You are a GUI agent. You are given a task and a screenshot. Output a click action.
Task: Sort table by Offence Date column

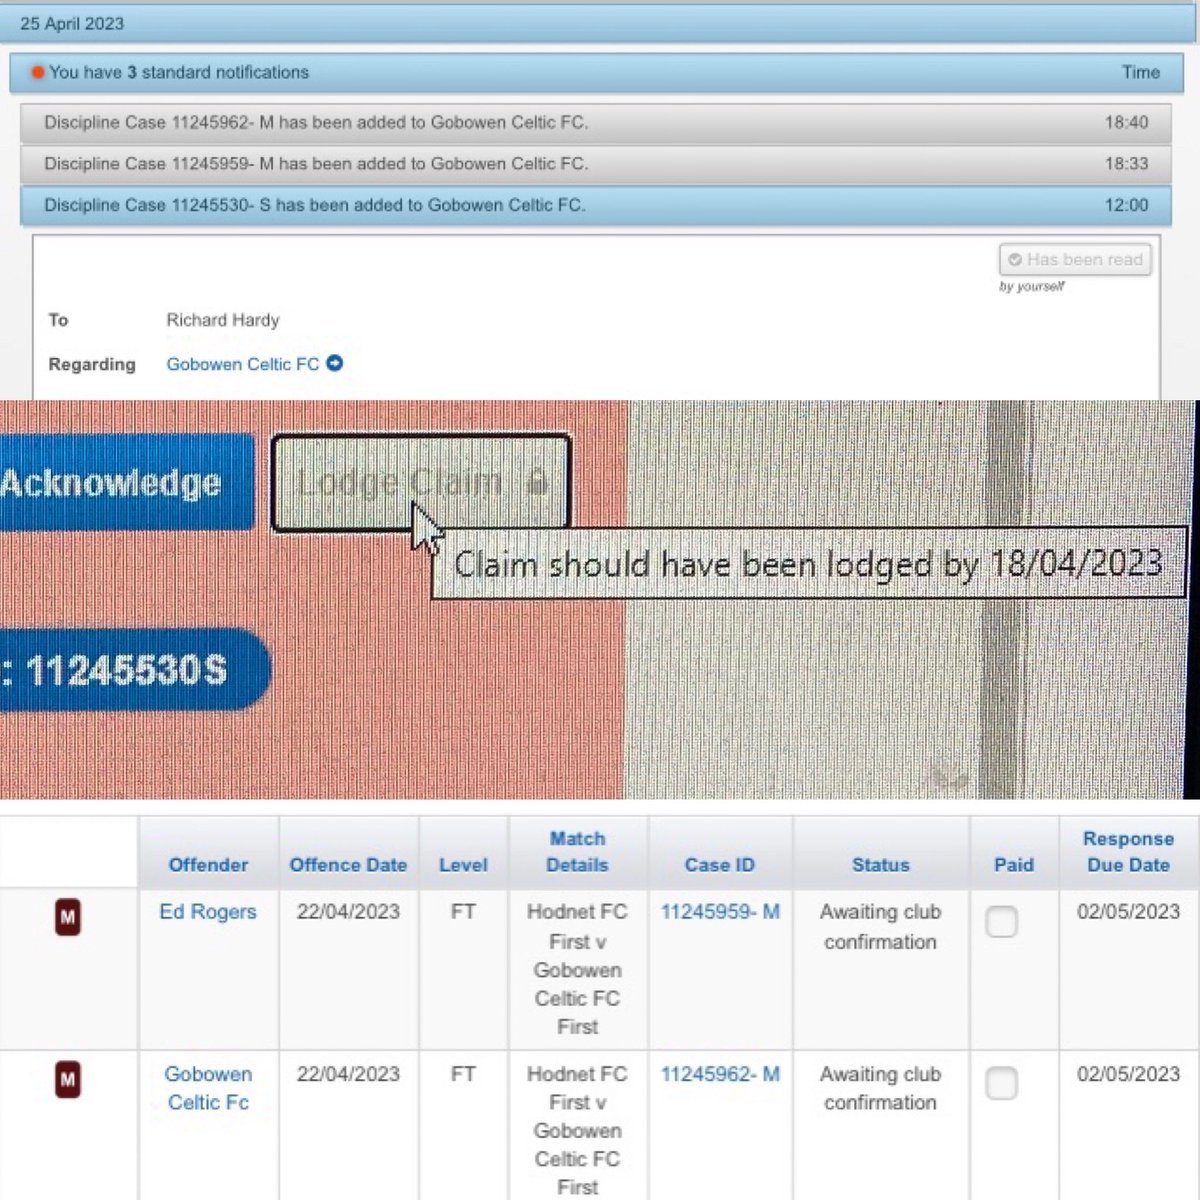click(x=348, y=865)
